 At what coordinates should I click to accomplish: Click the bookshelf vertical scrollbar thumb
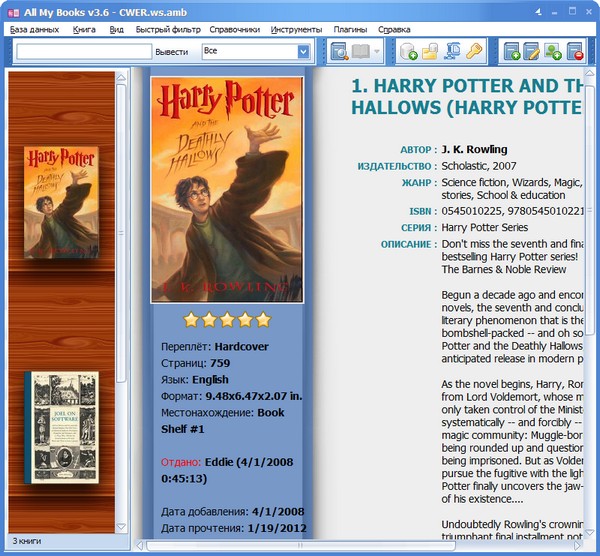121,233
